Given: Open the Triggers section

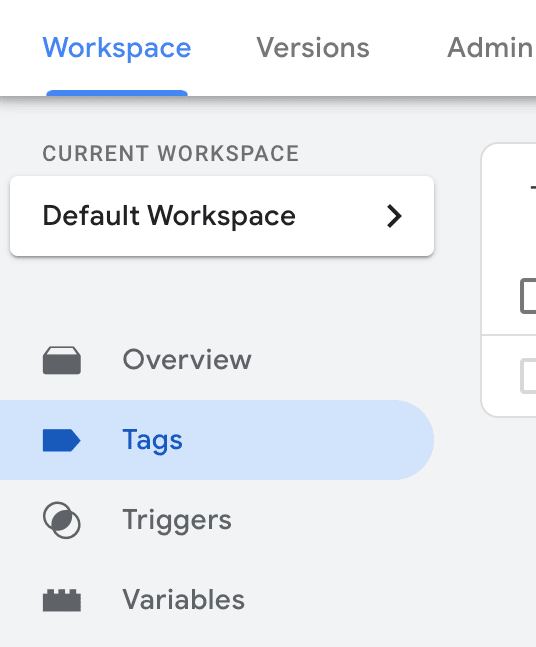Looking at the screenshot, I should click(177, 520).
